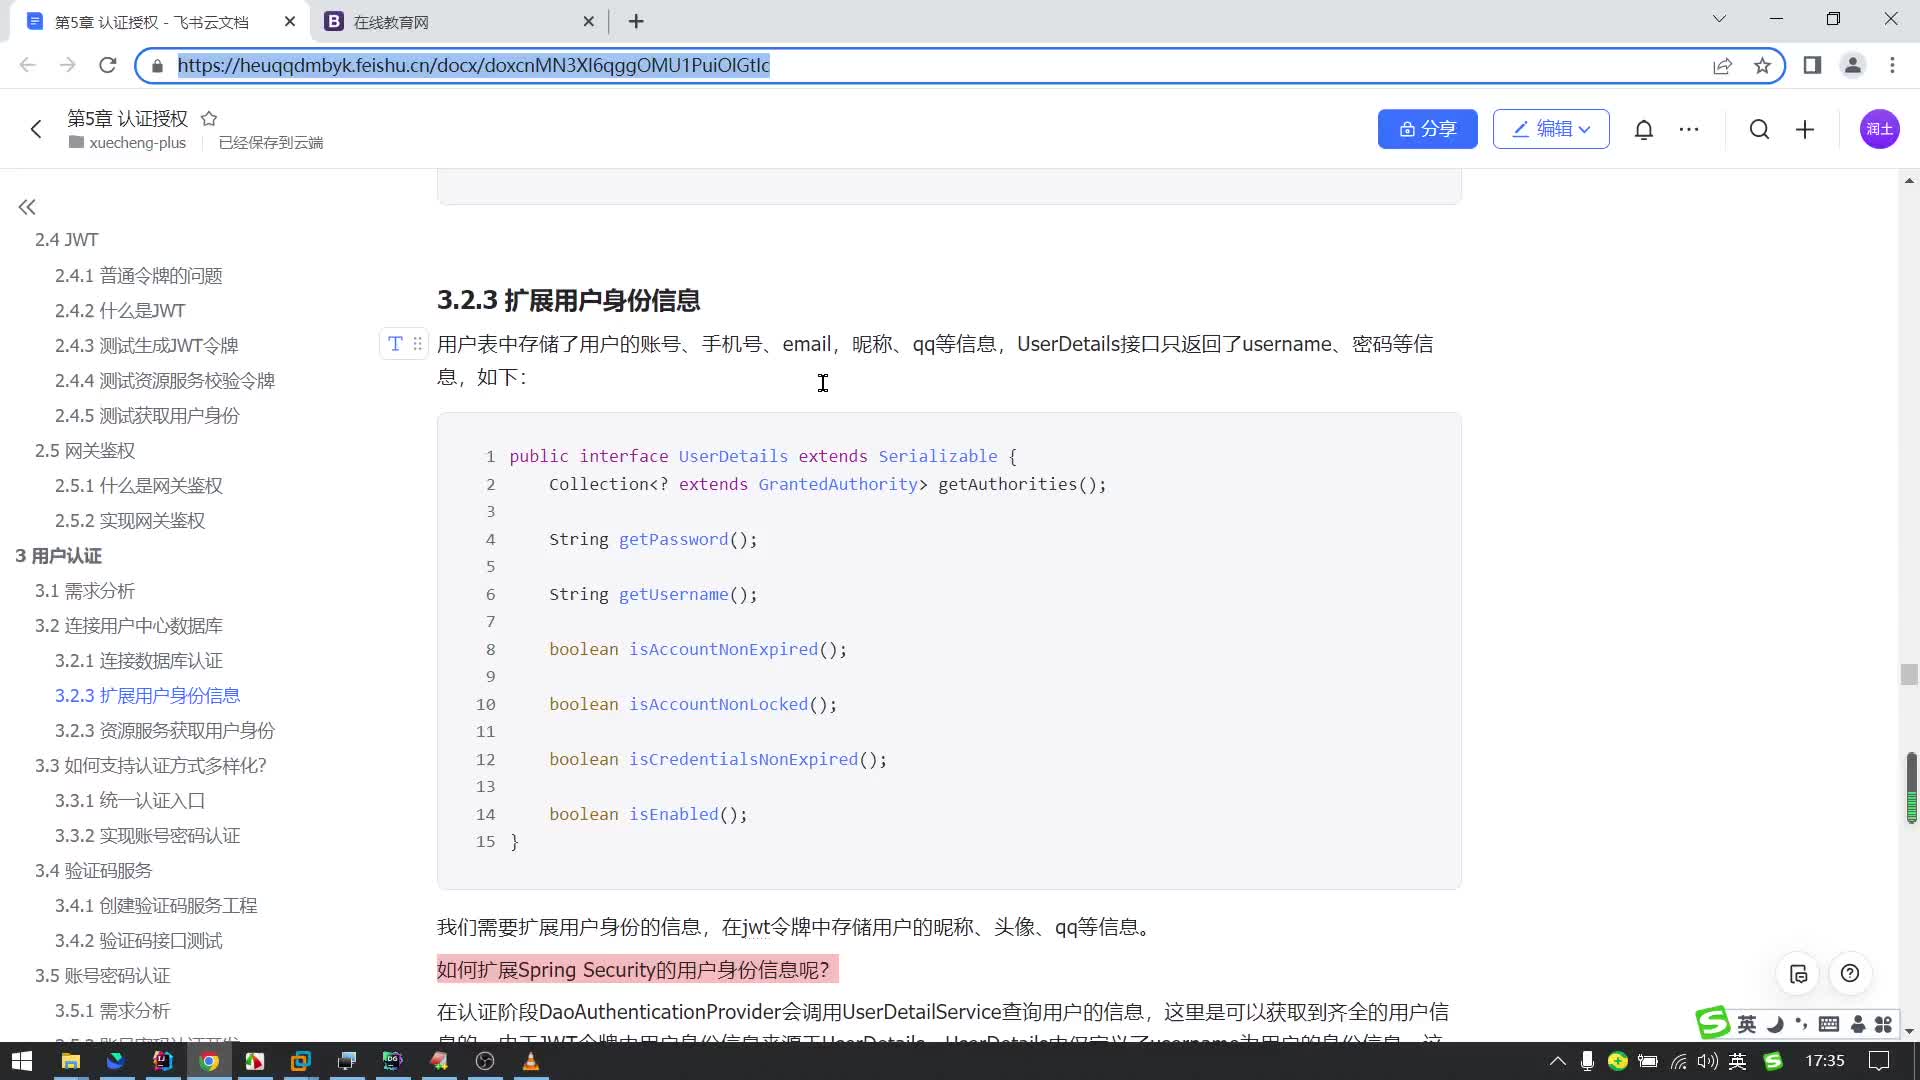Viewport: 1920px width, 1080px height.
Task: Open the 编辑 mode dropdown
Action: pyautogui.click(x=1551, y=129)
